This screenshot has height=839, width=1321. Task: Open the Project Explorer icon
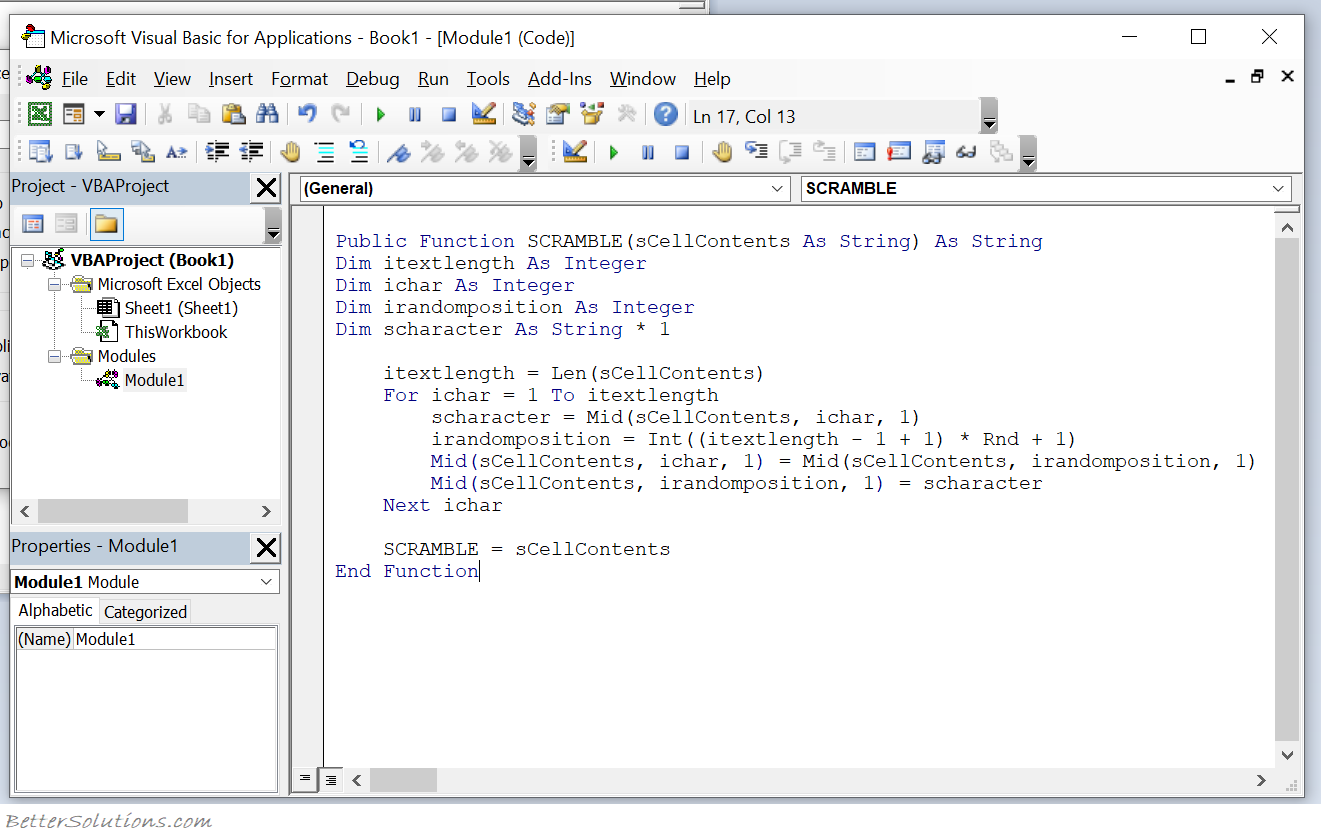(x=524, y=114)
